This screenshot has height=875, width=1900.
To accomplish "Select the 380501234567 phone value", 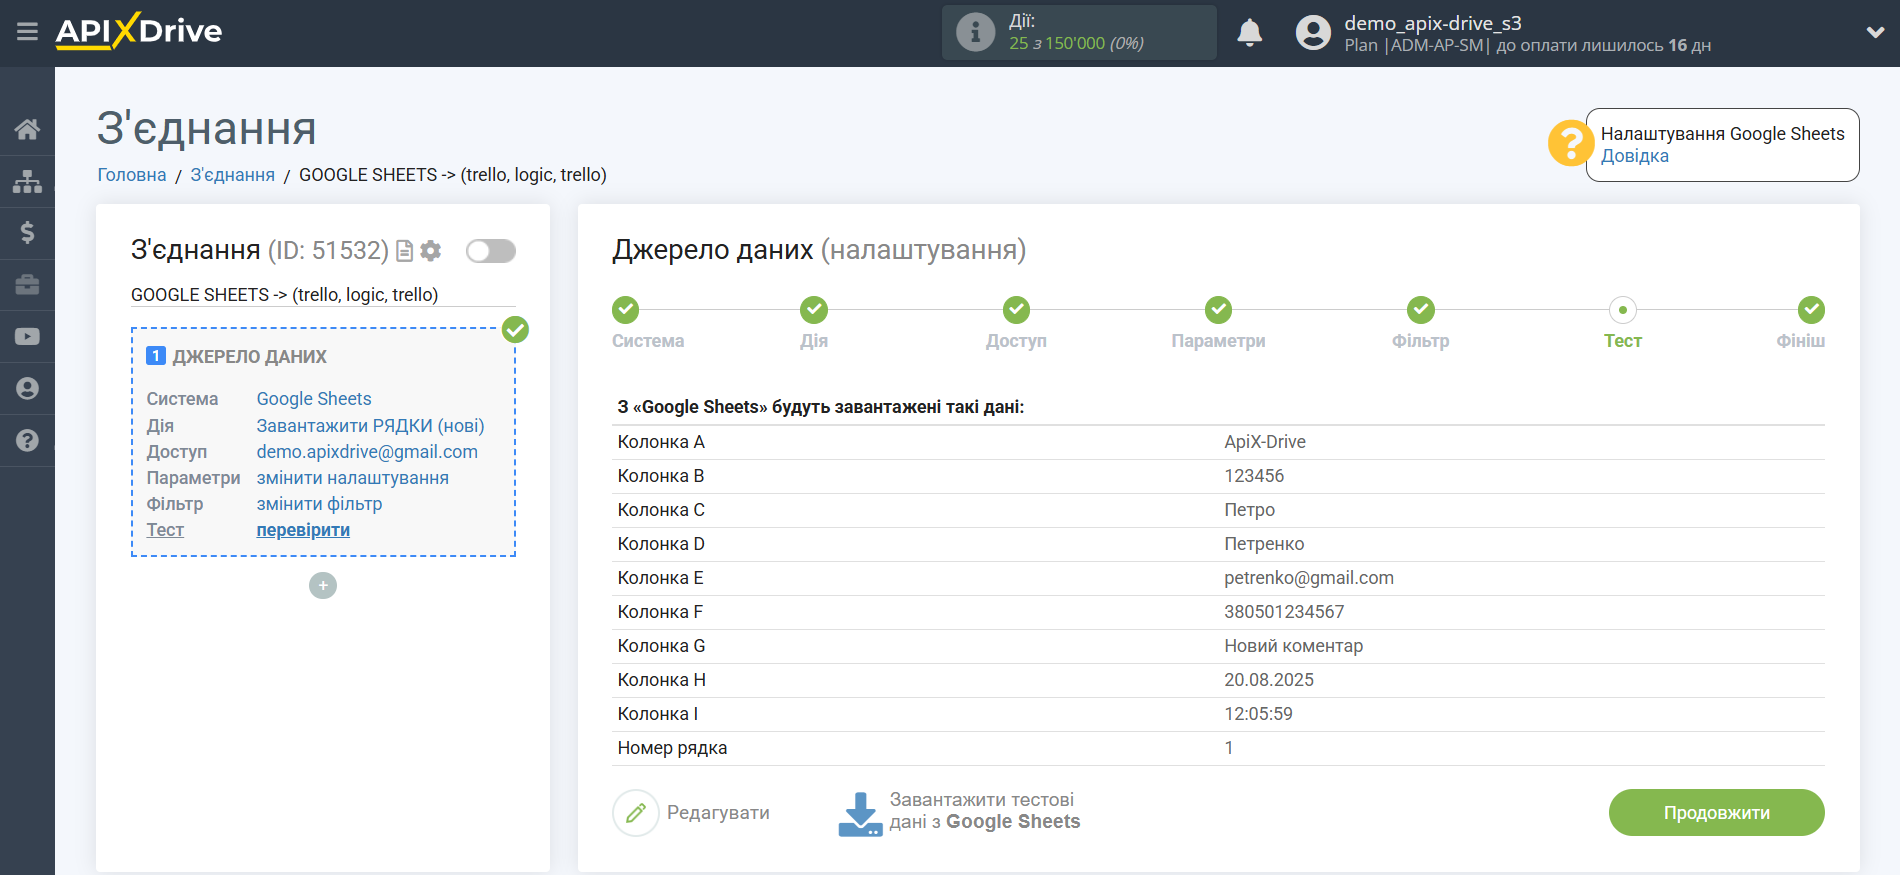I will pyautogui.click(x=1284, y=612).
